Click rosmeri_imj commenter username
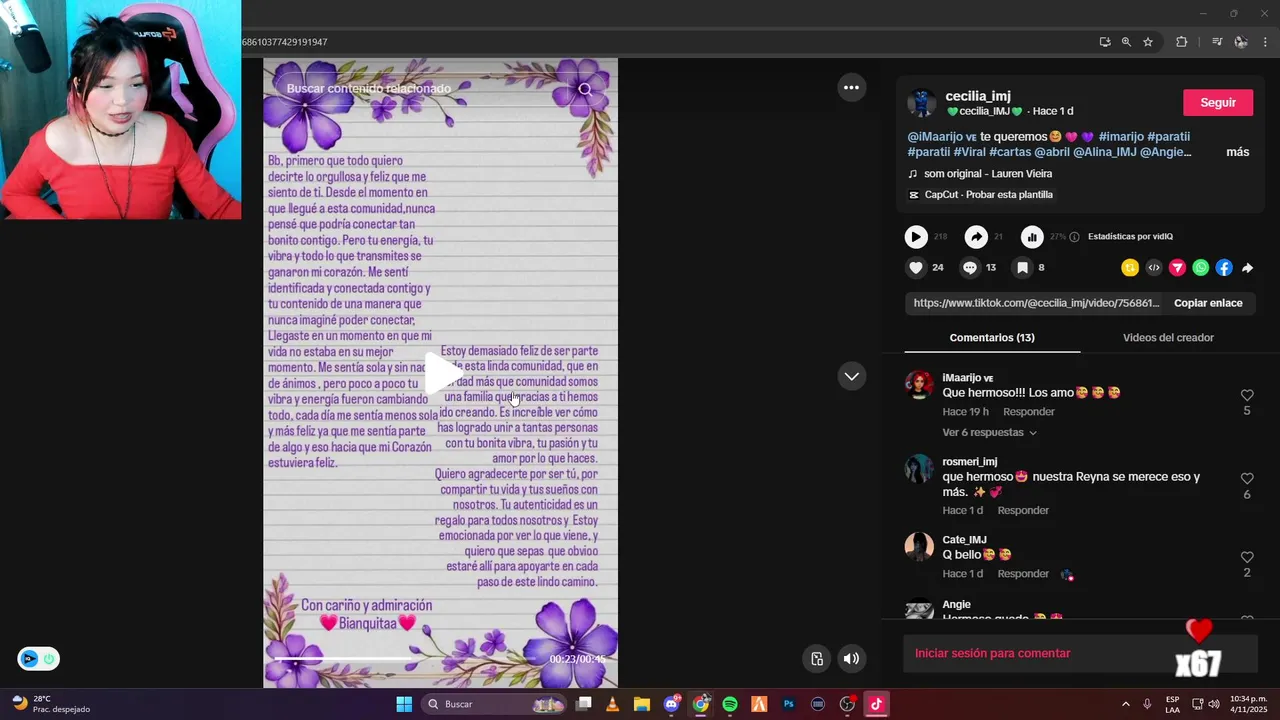This screenshot has width=1280, height=720. pos(970,462)
